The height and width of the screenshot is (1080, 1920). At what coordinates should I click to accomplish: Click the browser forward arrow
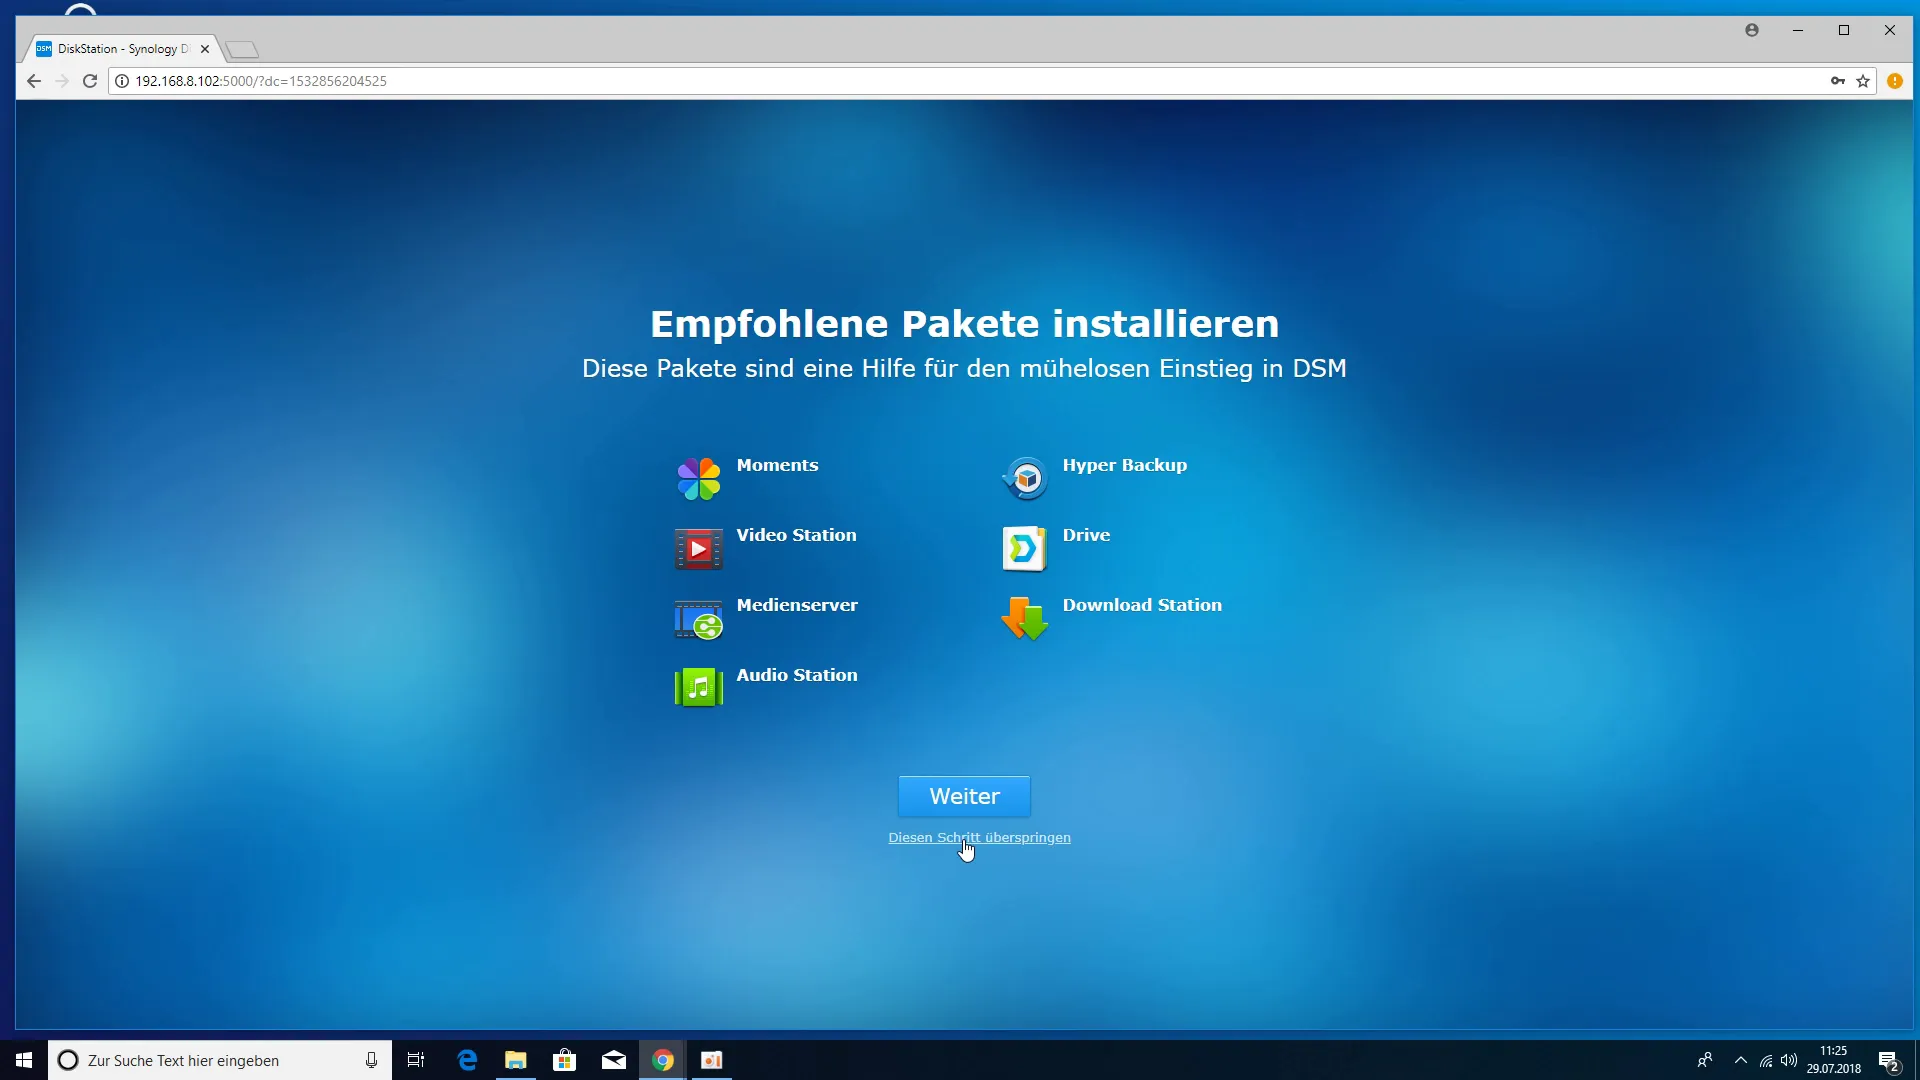click(62, 81)
